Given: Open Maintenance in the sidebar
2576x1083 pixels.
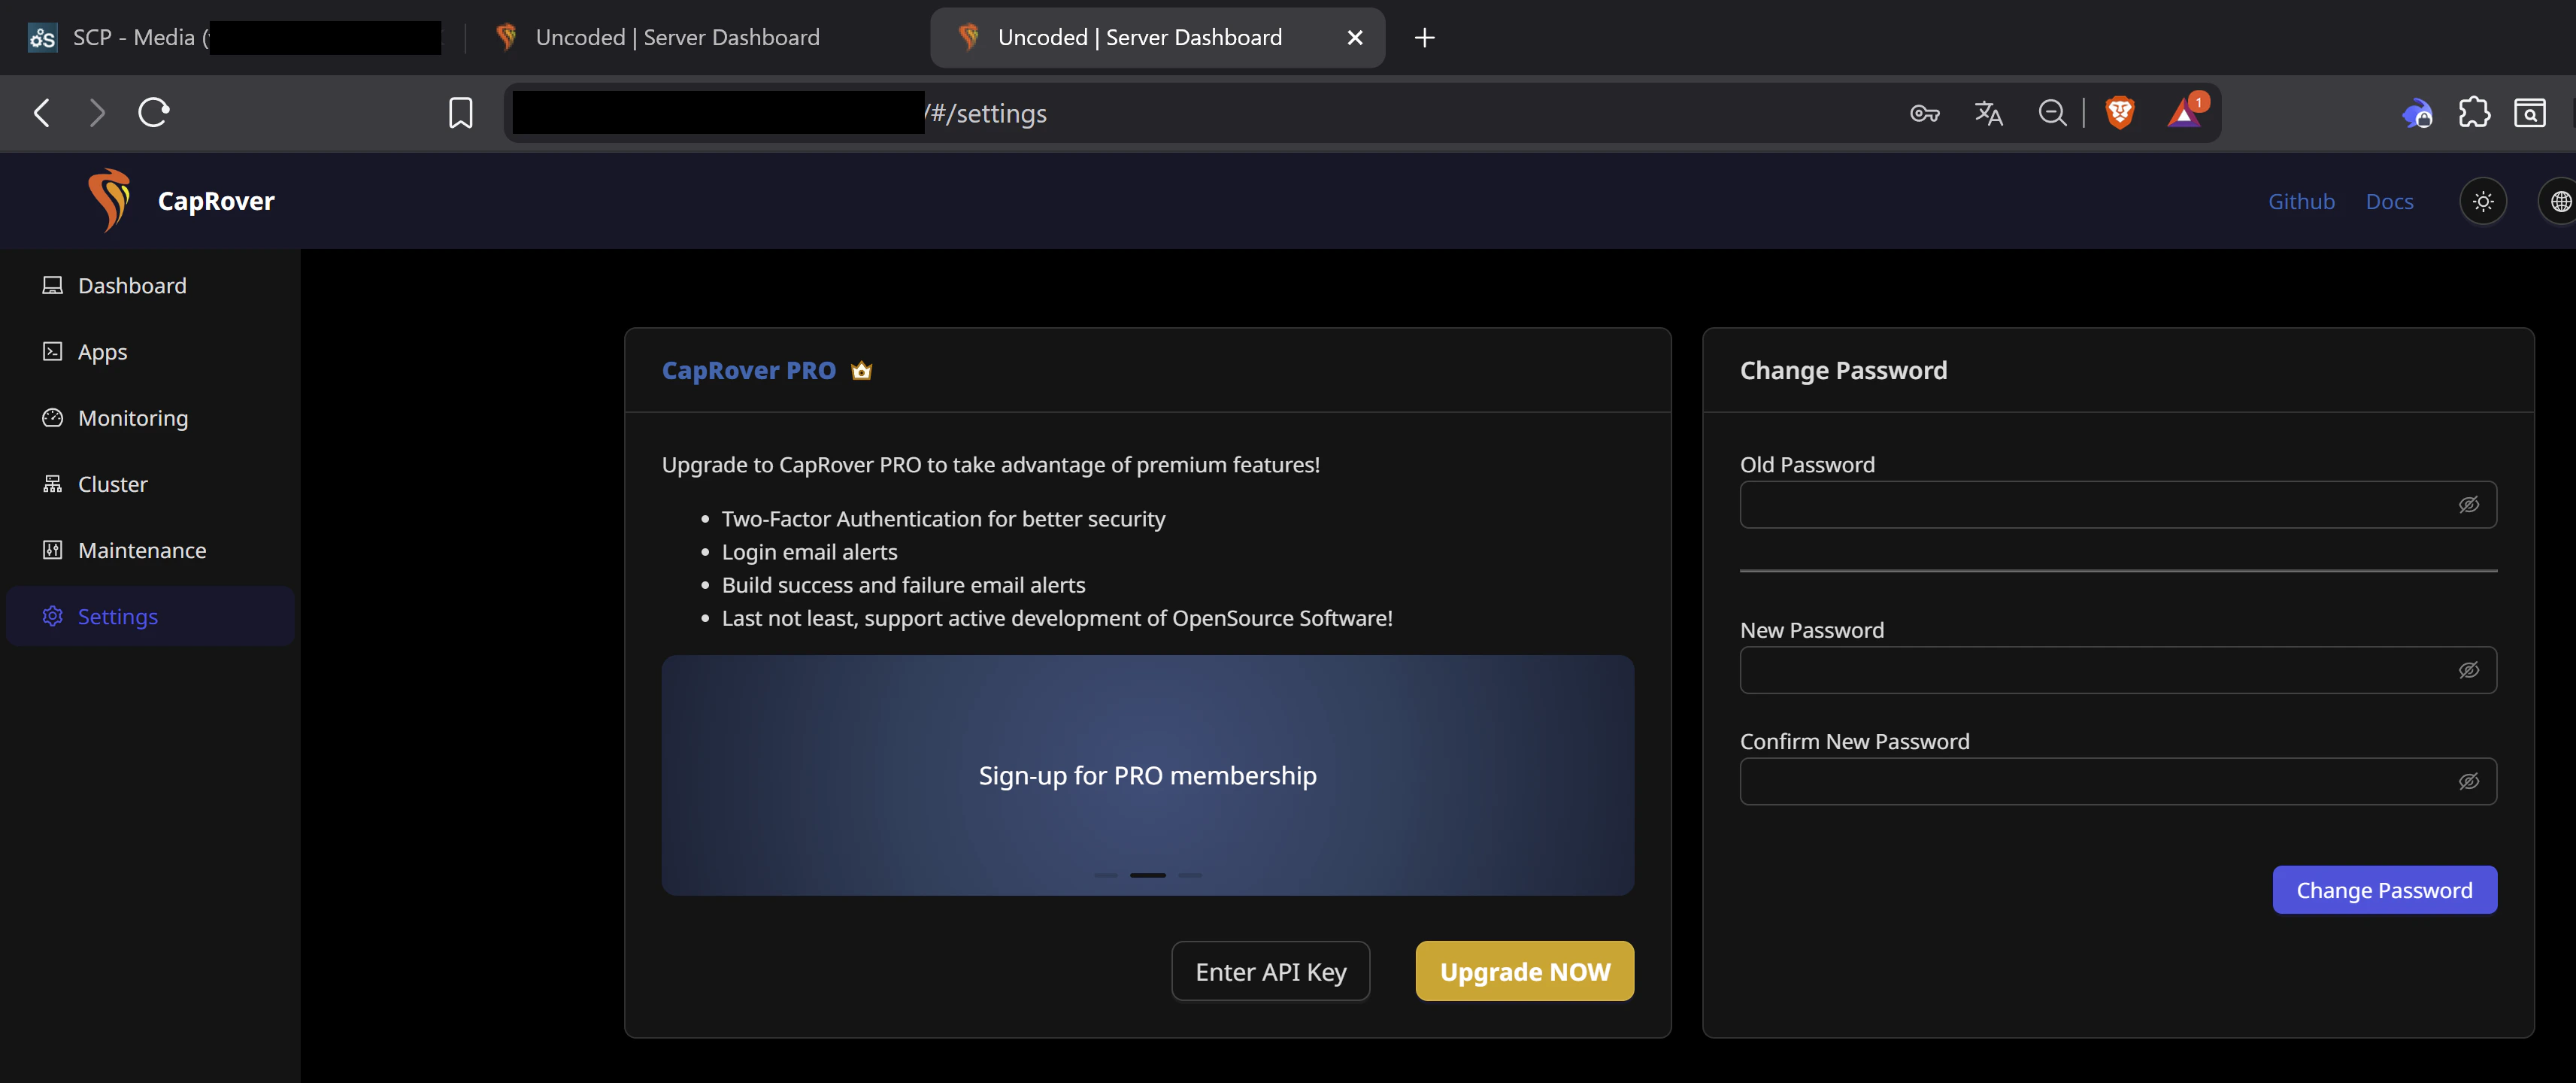Looking at the screenshot, I should coord(150,550).
